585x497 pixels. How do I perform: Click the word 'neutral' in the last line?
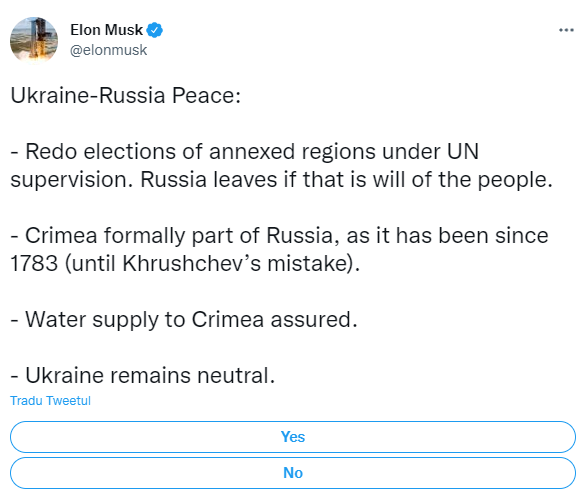point(236,375)
